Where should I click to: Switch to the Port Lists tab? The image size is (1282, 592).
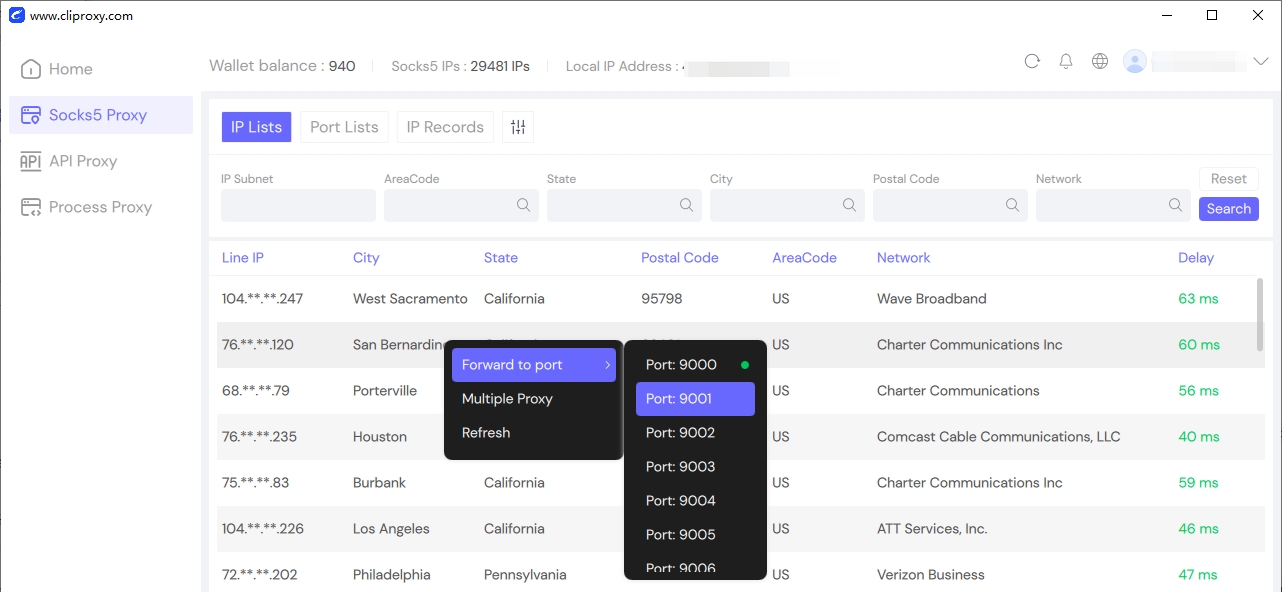(344, 127)
